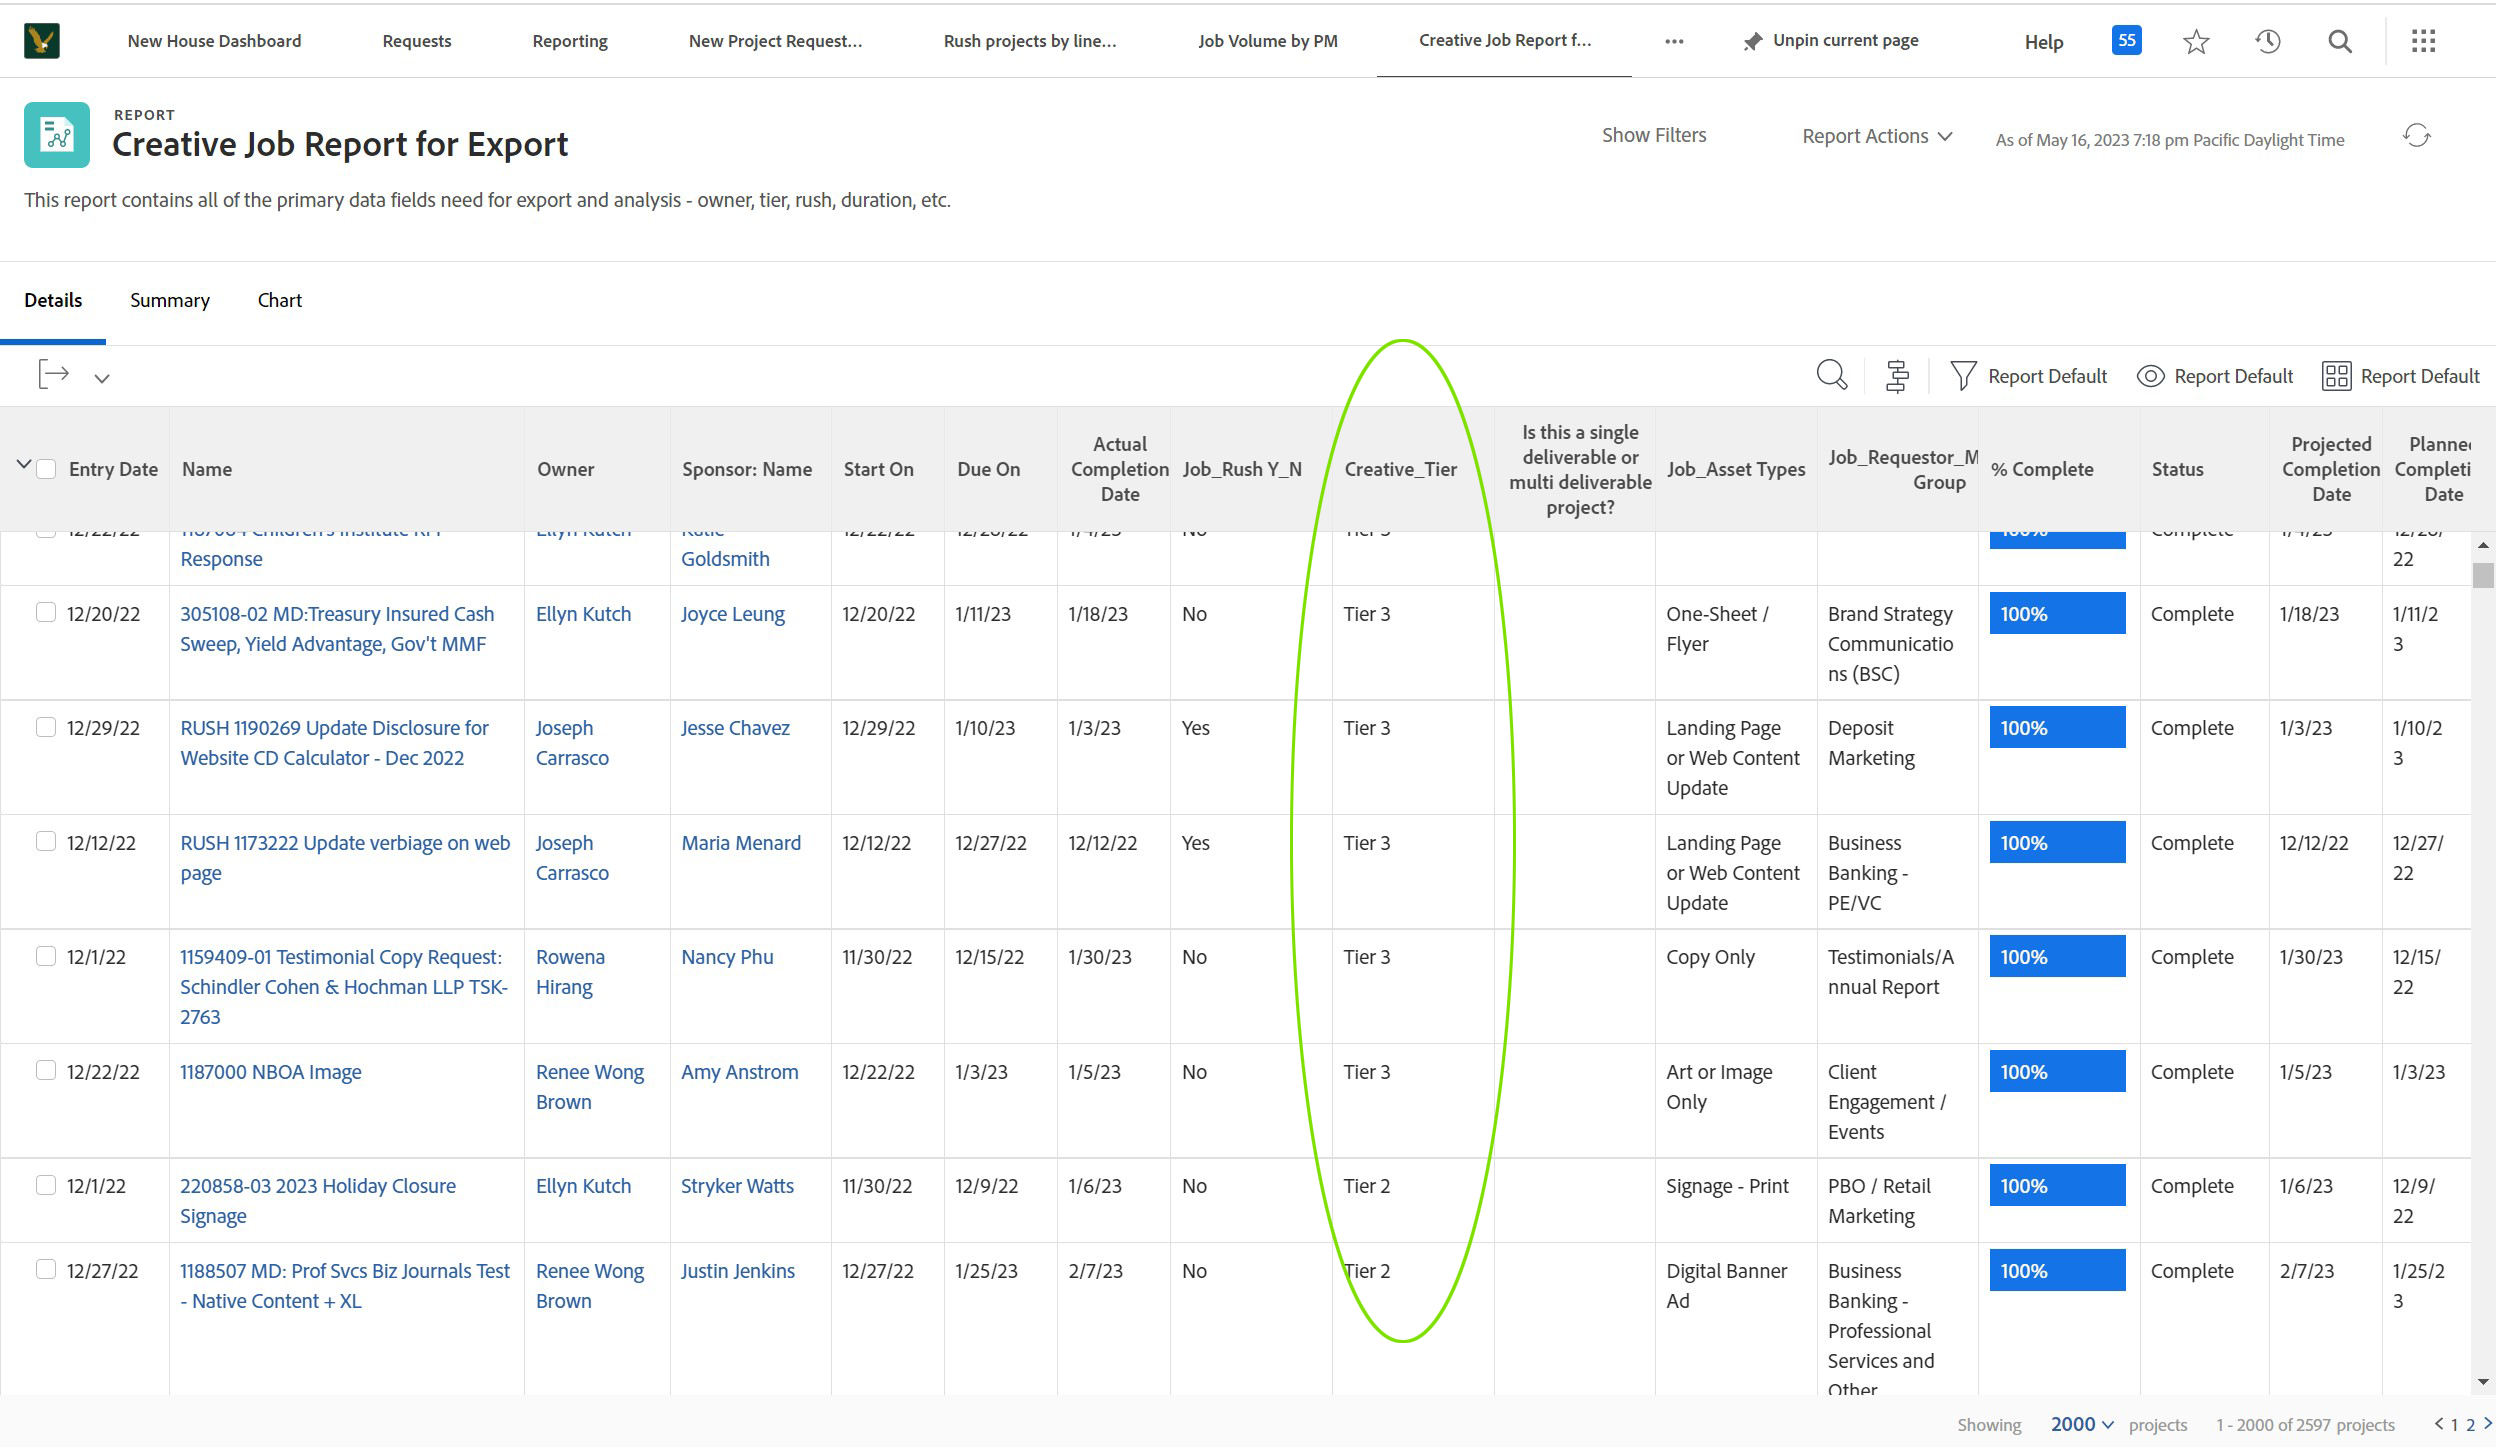Open the recent items clock icon
Viewport: 2496px width, 1447px height.
coord(2268,42)
